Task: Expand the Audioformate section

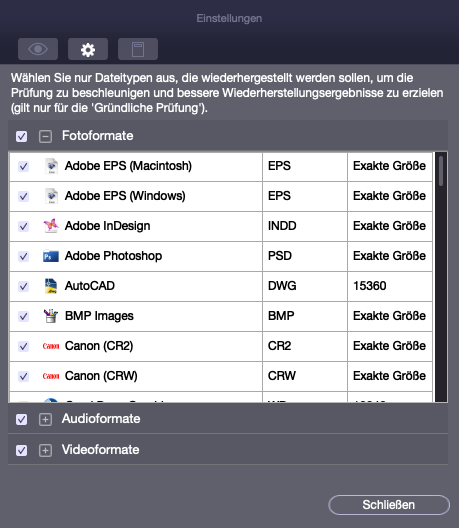Action: 45,420
